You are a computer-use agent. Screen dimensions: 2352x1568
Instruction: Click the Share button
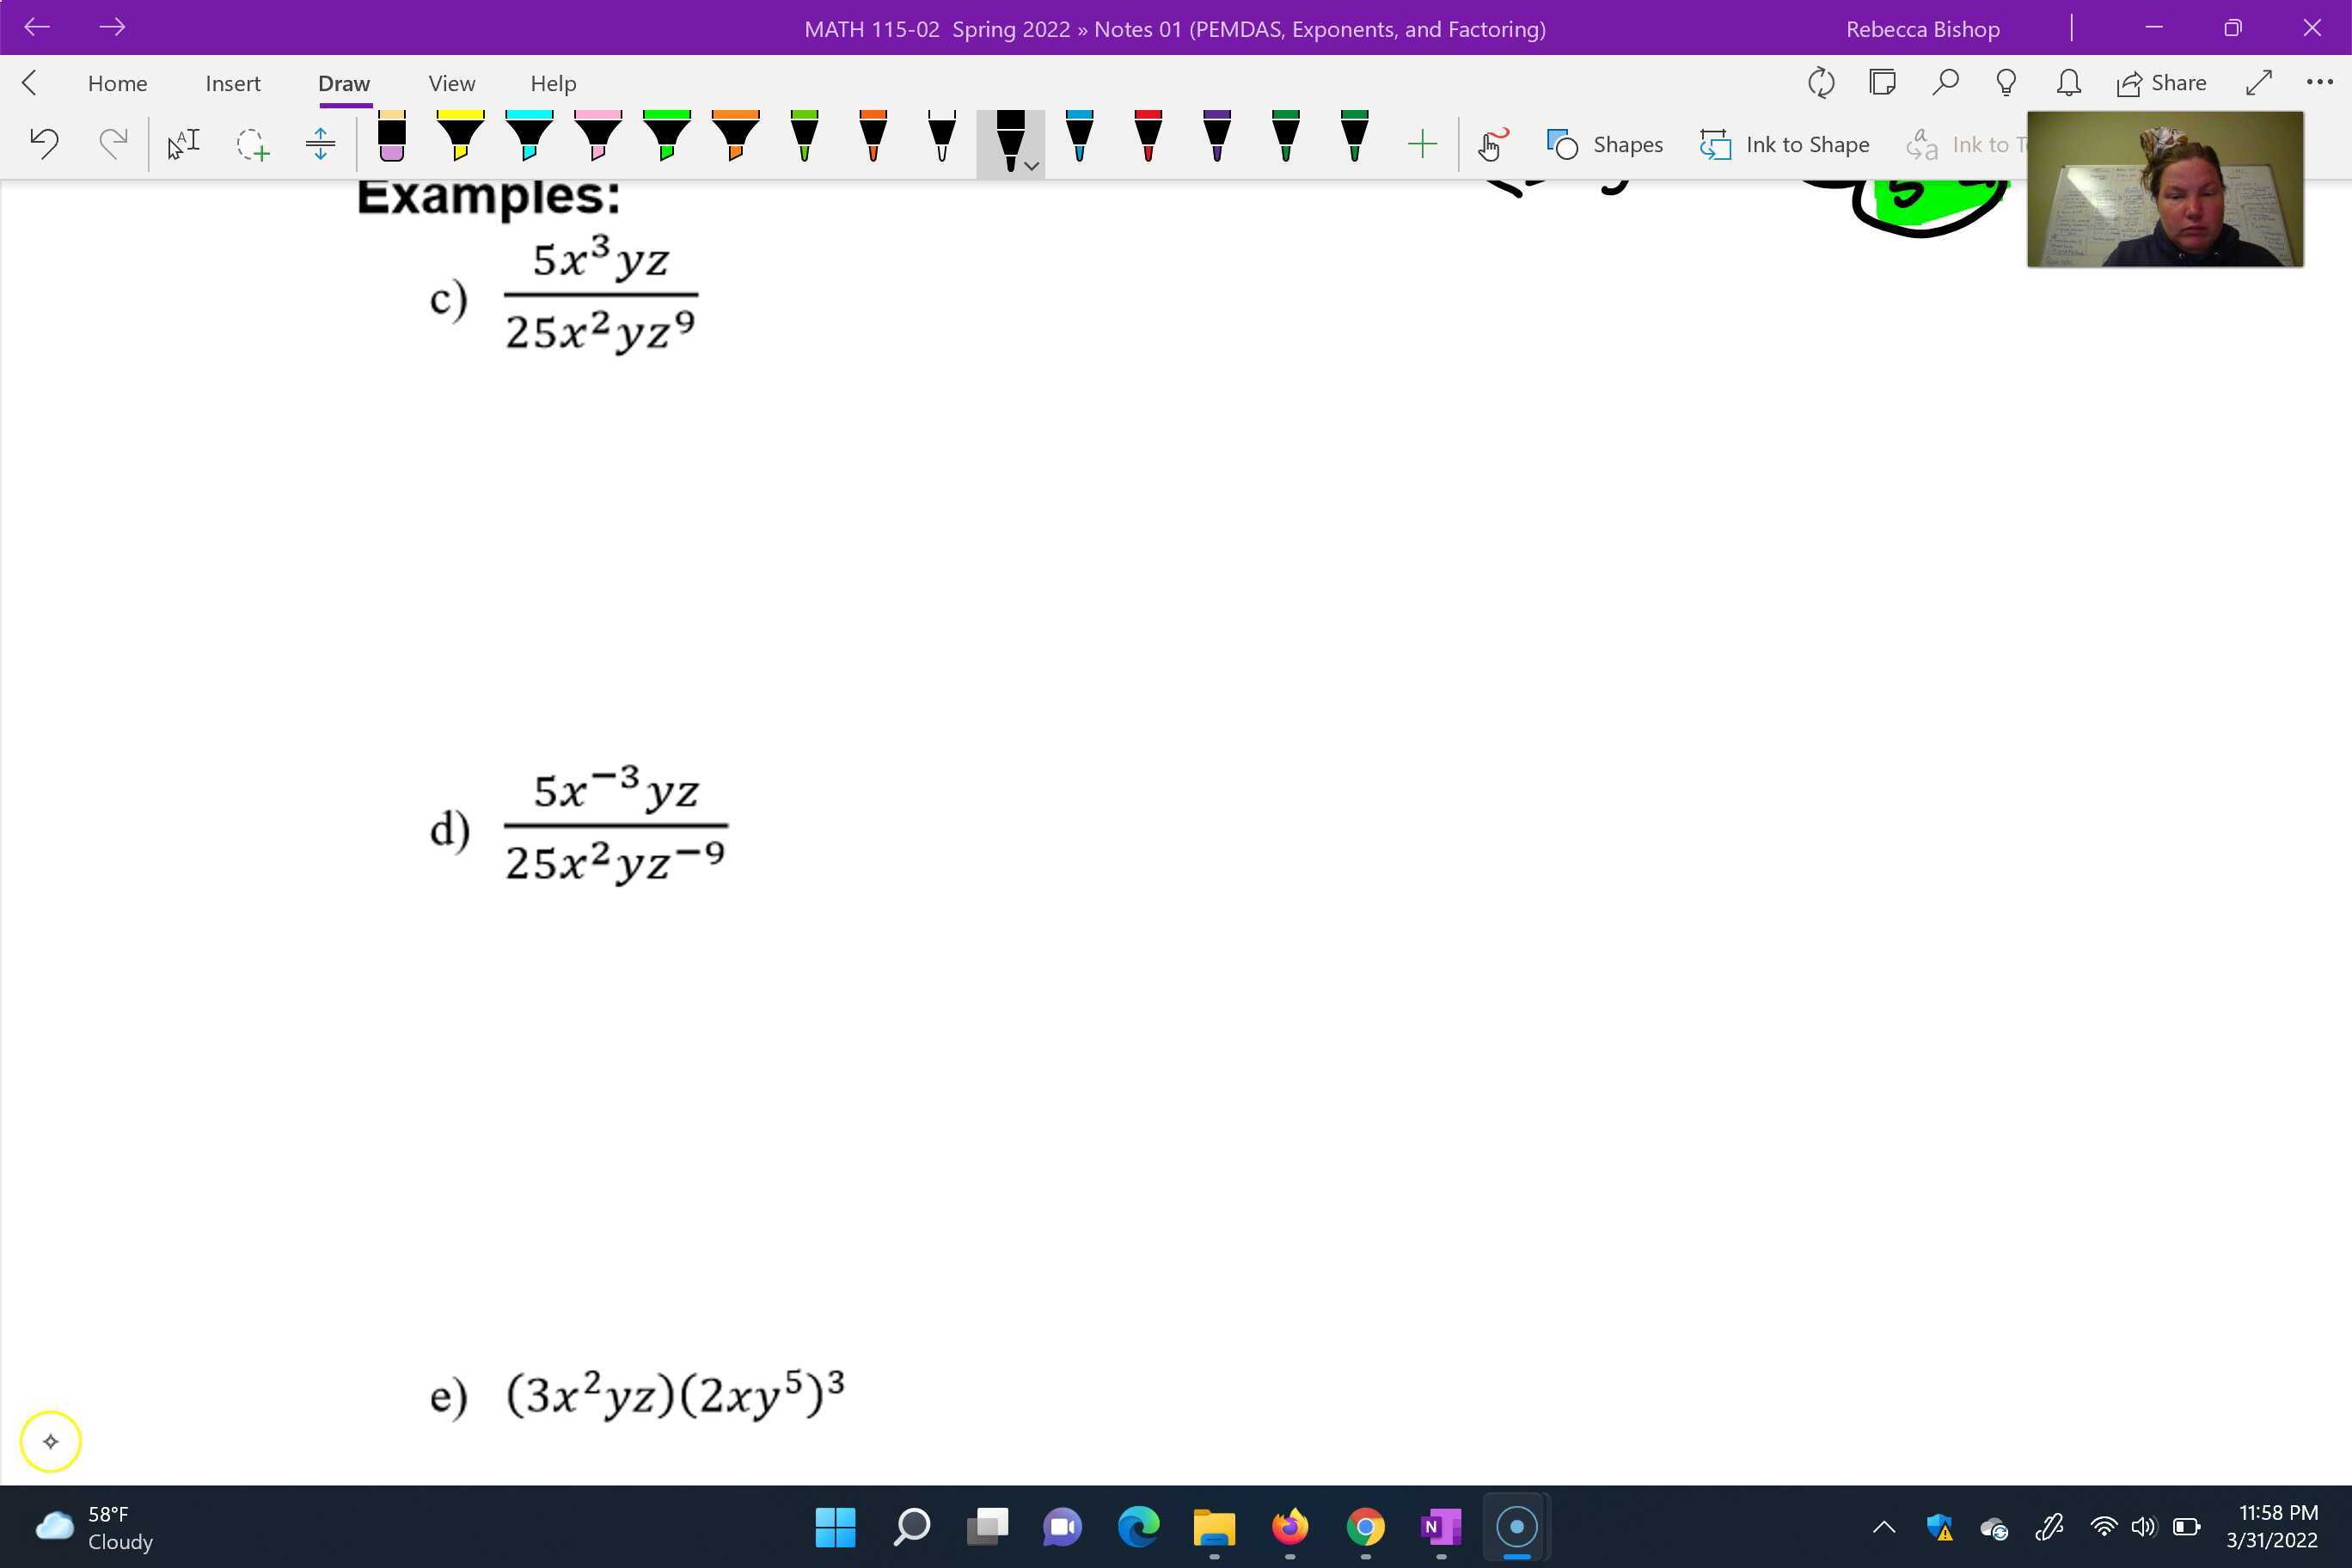pyautogui.click(x=2161, y=82)
